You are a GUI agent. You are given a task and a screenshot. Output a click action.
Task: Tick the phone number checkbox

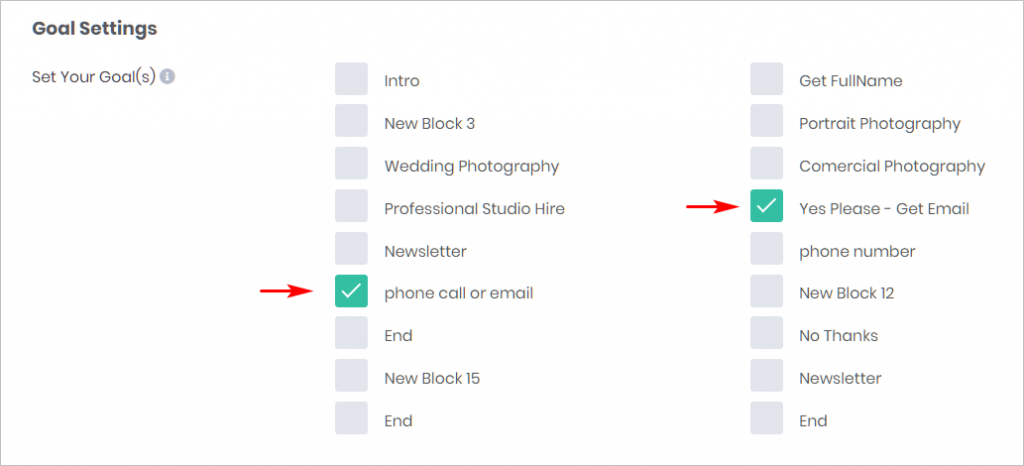(767, 249)
